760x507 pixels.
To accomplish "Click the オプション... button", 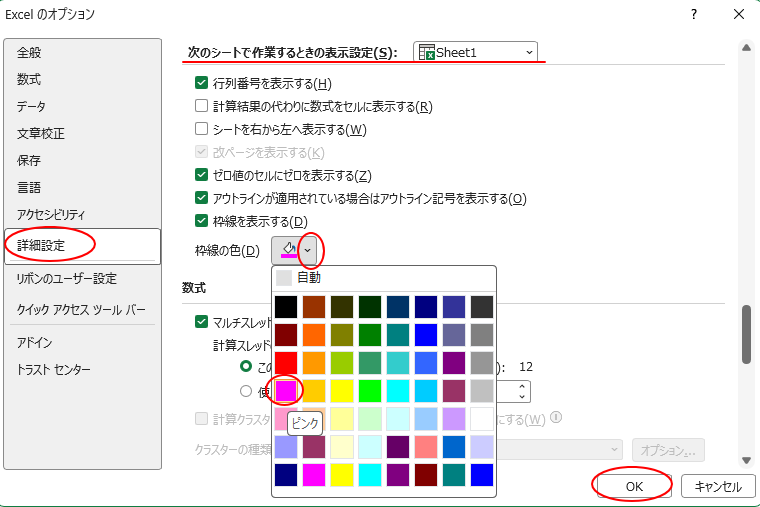I will click(668, 450).
